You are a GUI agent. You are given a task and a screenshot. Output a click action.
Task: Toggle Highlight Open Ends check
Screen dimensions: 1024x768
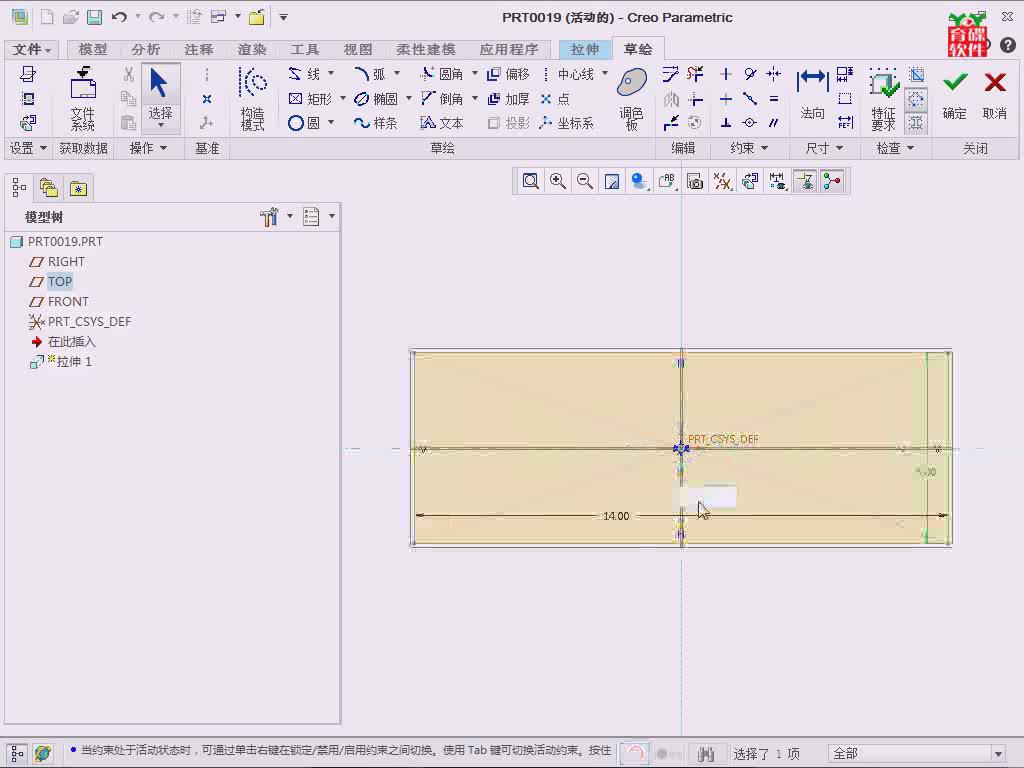click(916, 99)
